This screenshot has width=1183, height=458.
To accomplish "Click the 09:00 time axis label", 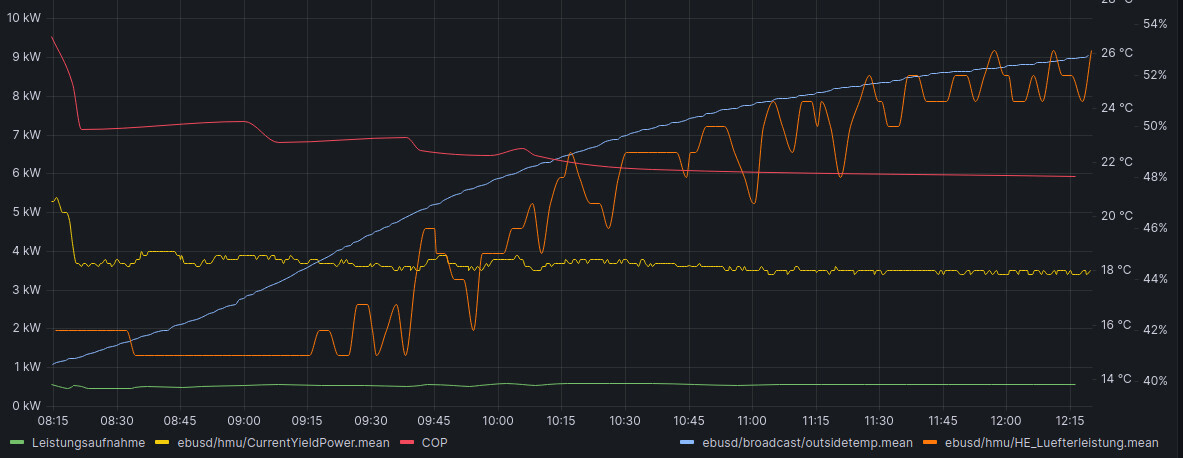I will click(244, 421).
